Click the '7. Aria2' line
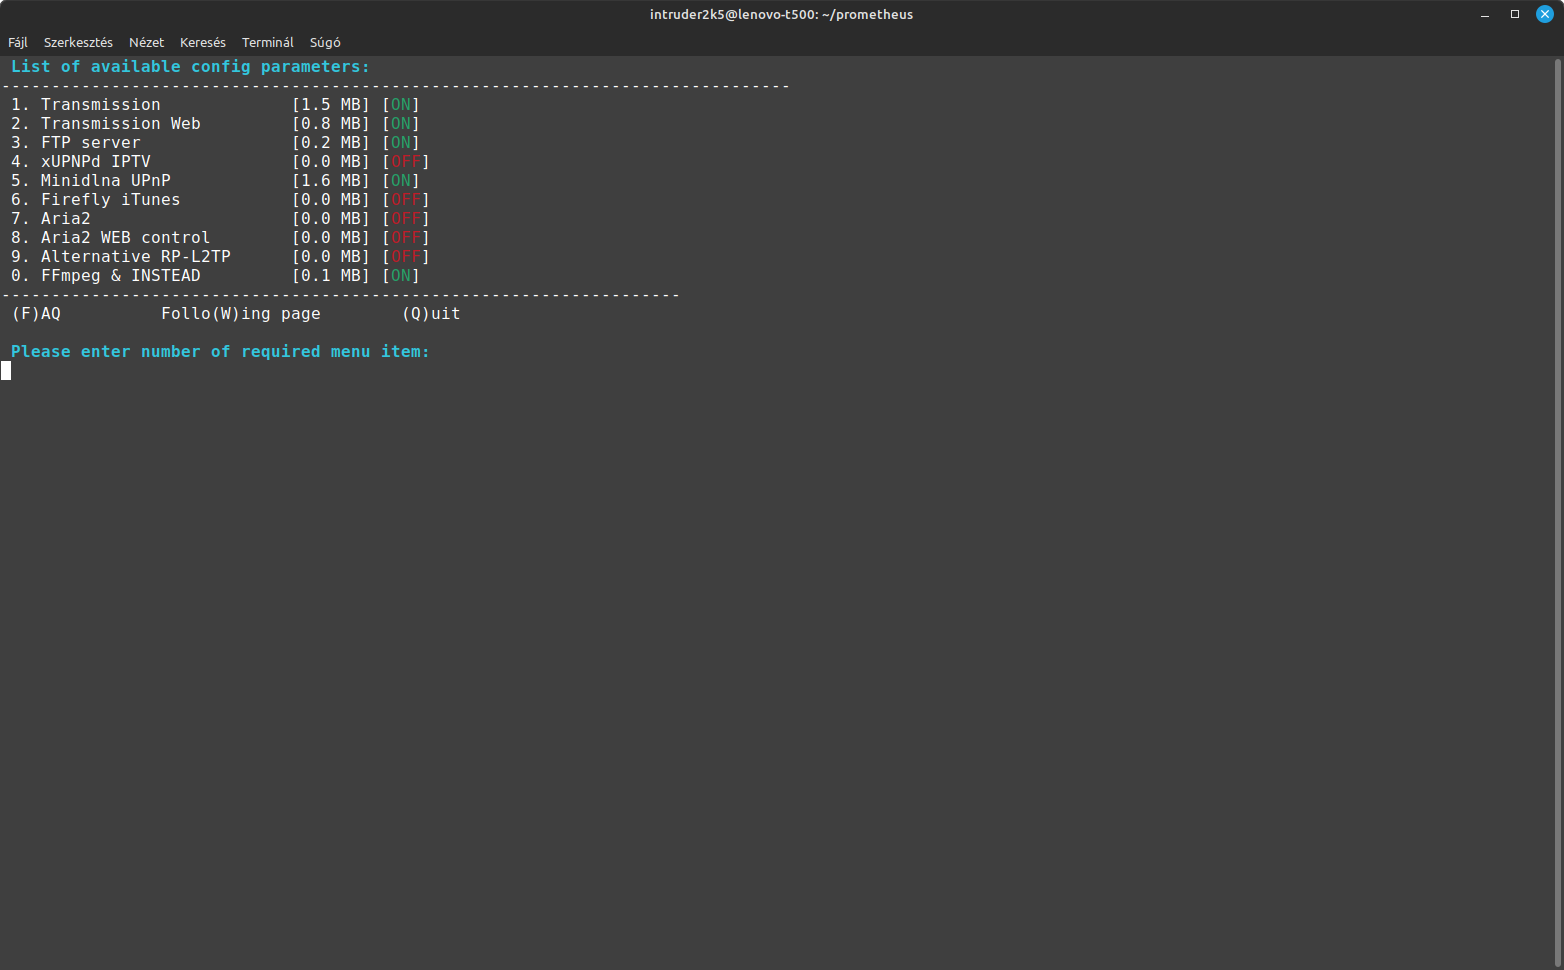 pos(220,219)
